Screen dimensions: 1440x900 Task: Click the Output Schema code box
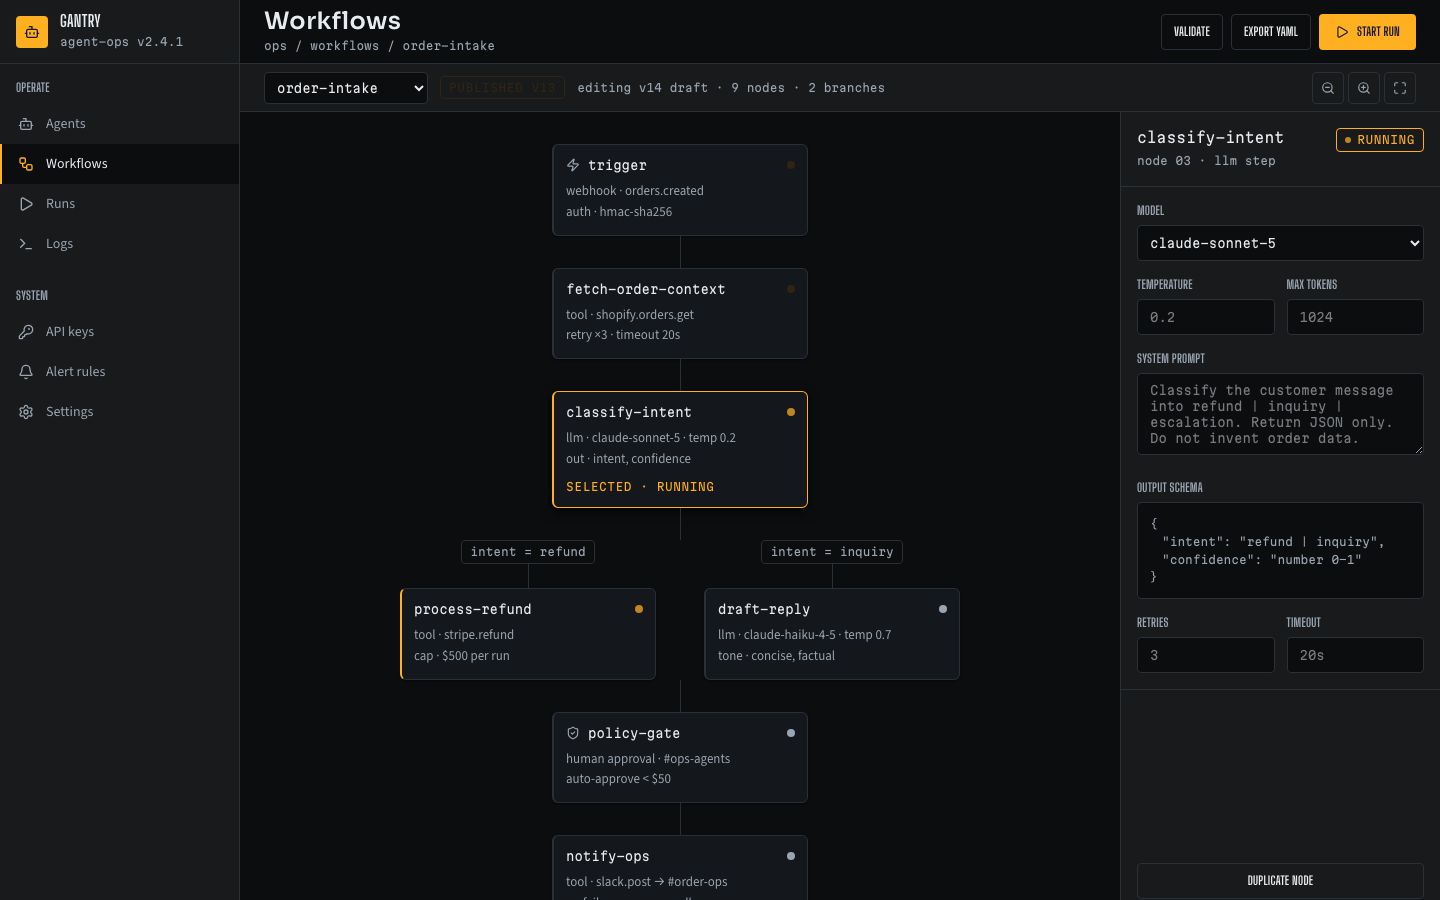pyautogui.click(x=1280, y=550)
